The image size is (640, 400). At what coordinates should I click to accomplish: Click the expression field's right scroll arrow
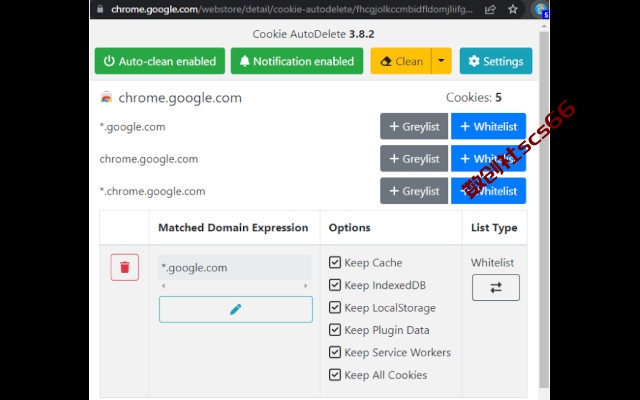coord(305,286)
